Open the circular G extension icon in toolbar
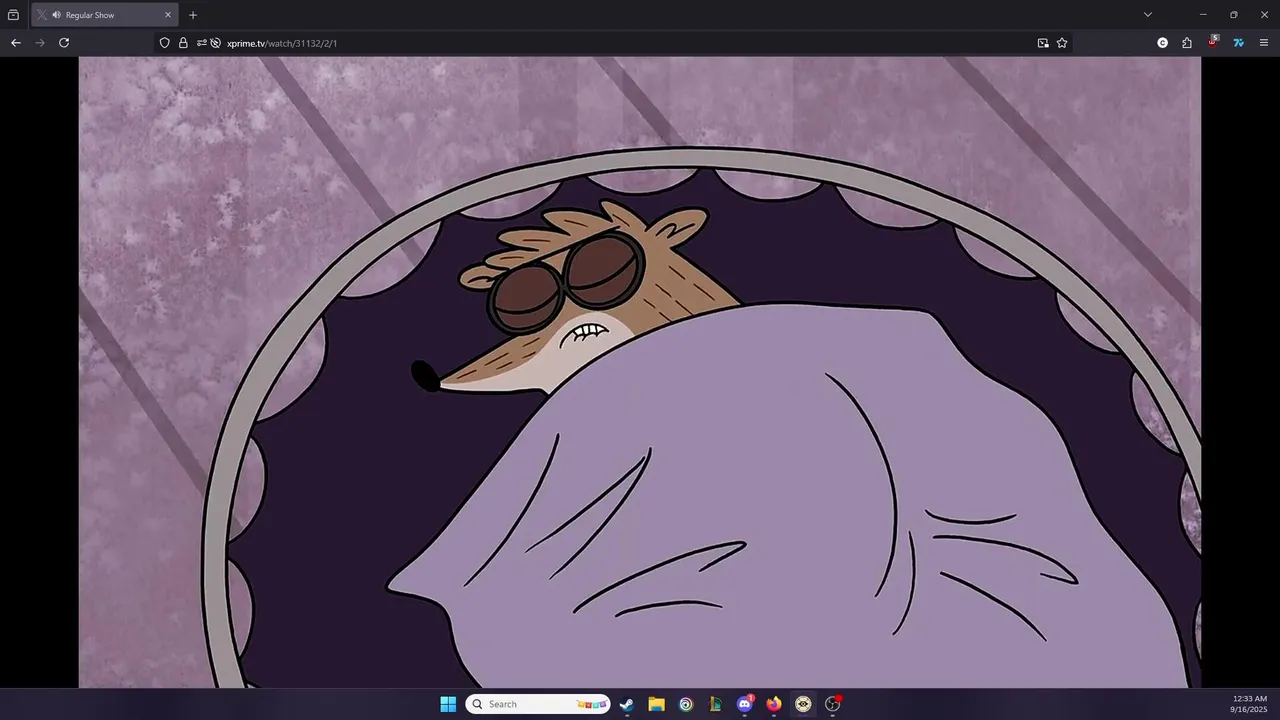Viewport: 1280px width, 720px height. point(1162,43)
